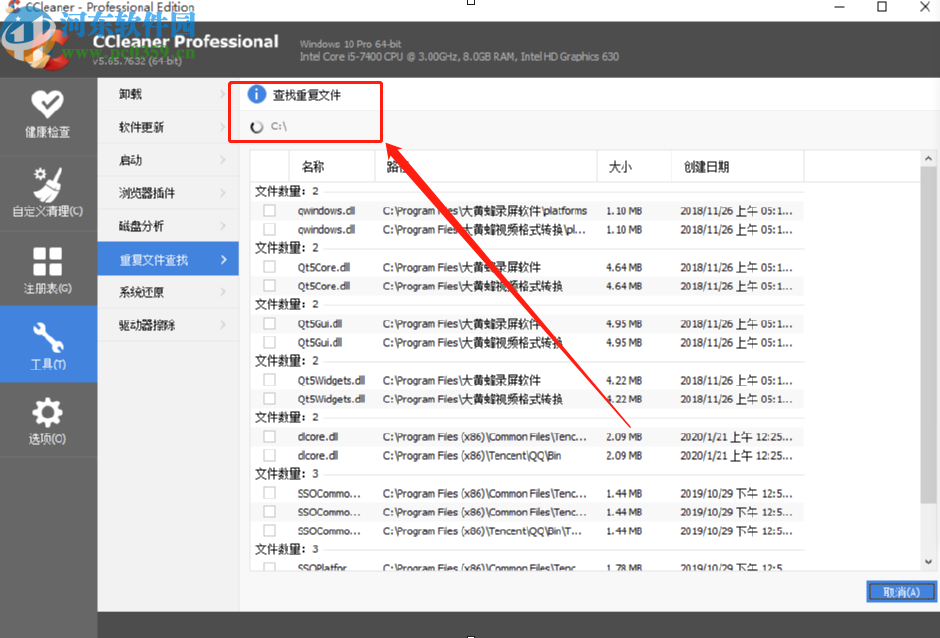Select the 4.64 MB size of first Qt5Core.dll

click(624, 267)
